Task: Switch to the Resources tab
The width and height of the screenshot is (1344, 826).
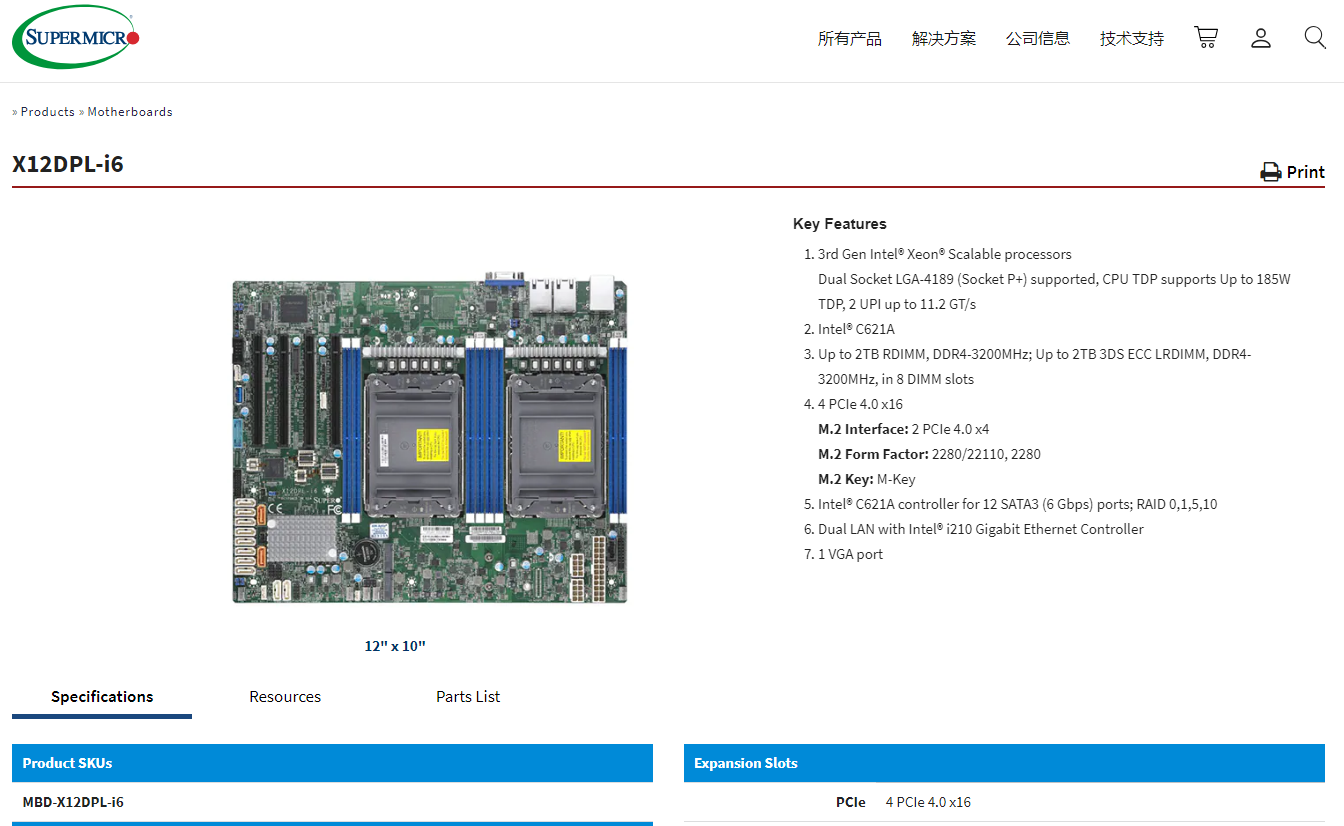Action: 285,697
